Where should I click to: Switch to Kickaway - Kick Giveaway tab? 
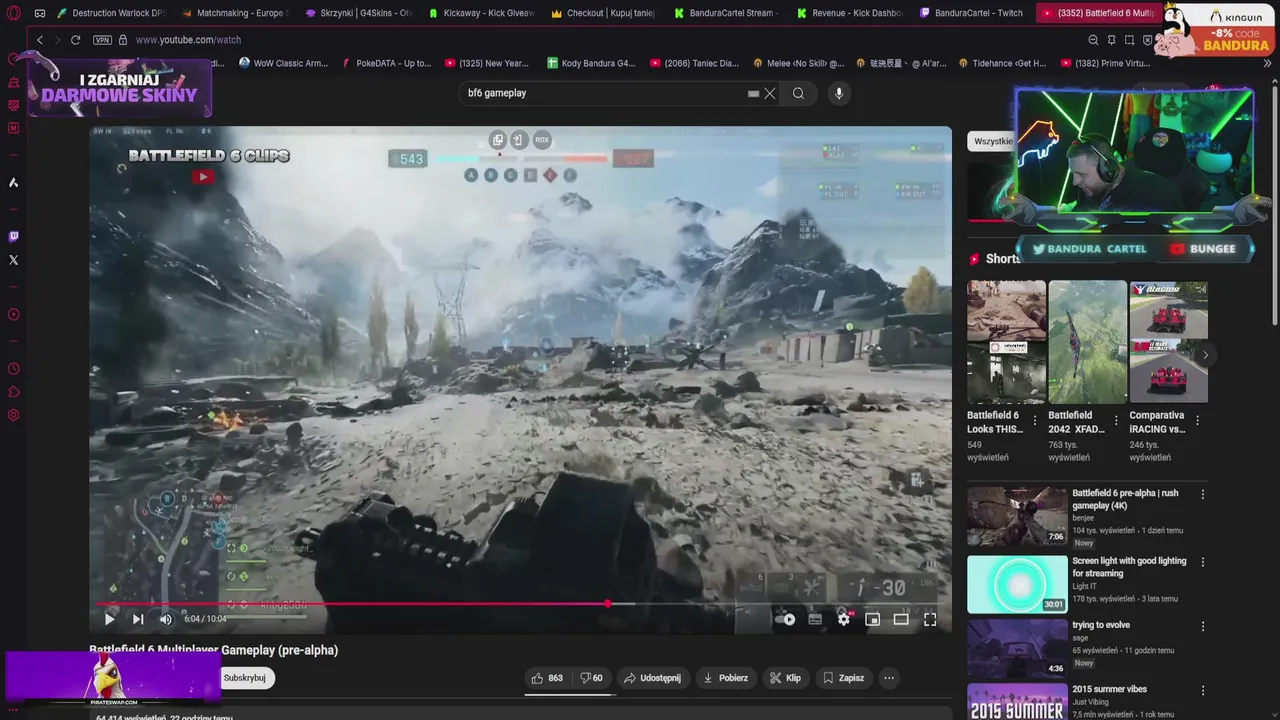tap(482, 13)
